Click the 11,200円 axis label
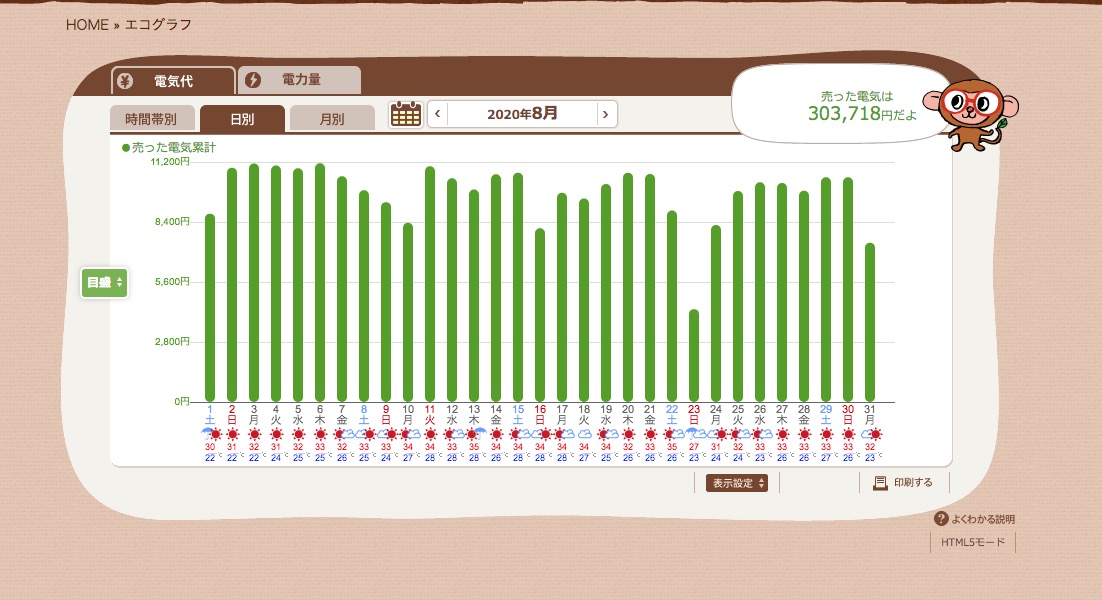The image size is (1102, 600). (170, 162)
